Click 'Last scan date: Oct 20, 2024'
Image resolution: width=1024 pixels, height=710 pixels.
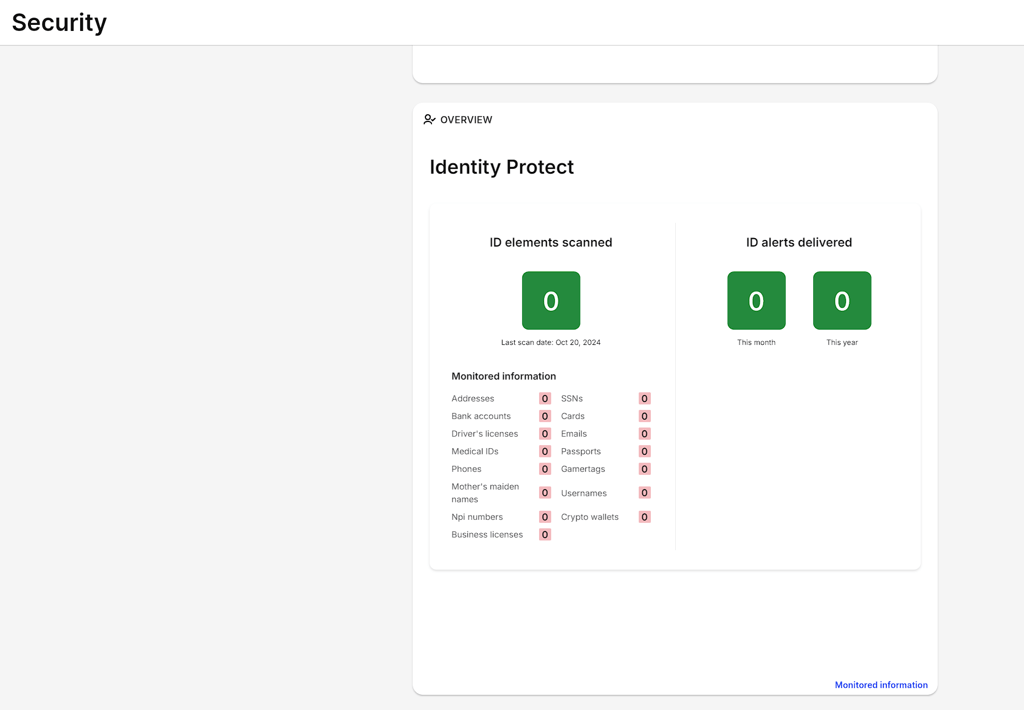551,342
